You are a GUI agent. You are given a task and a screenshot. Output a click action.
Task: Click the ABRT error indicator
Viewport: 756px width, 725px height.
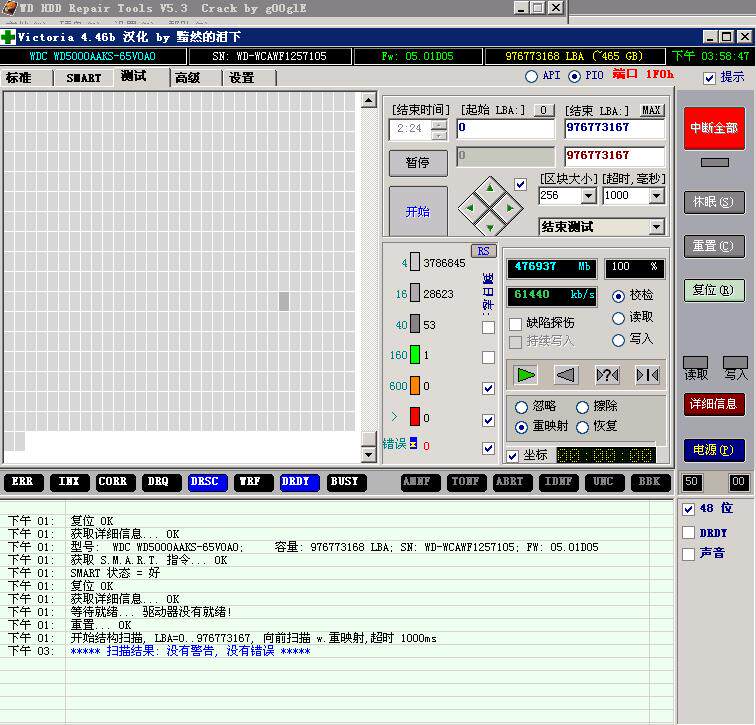point(511,482)
